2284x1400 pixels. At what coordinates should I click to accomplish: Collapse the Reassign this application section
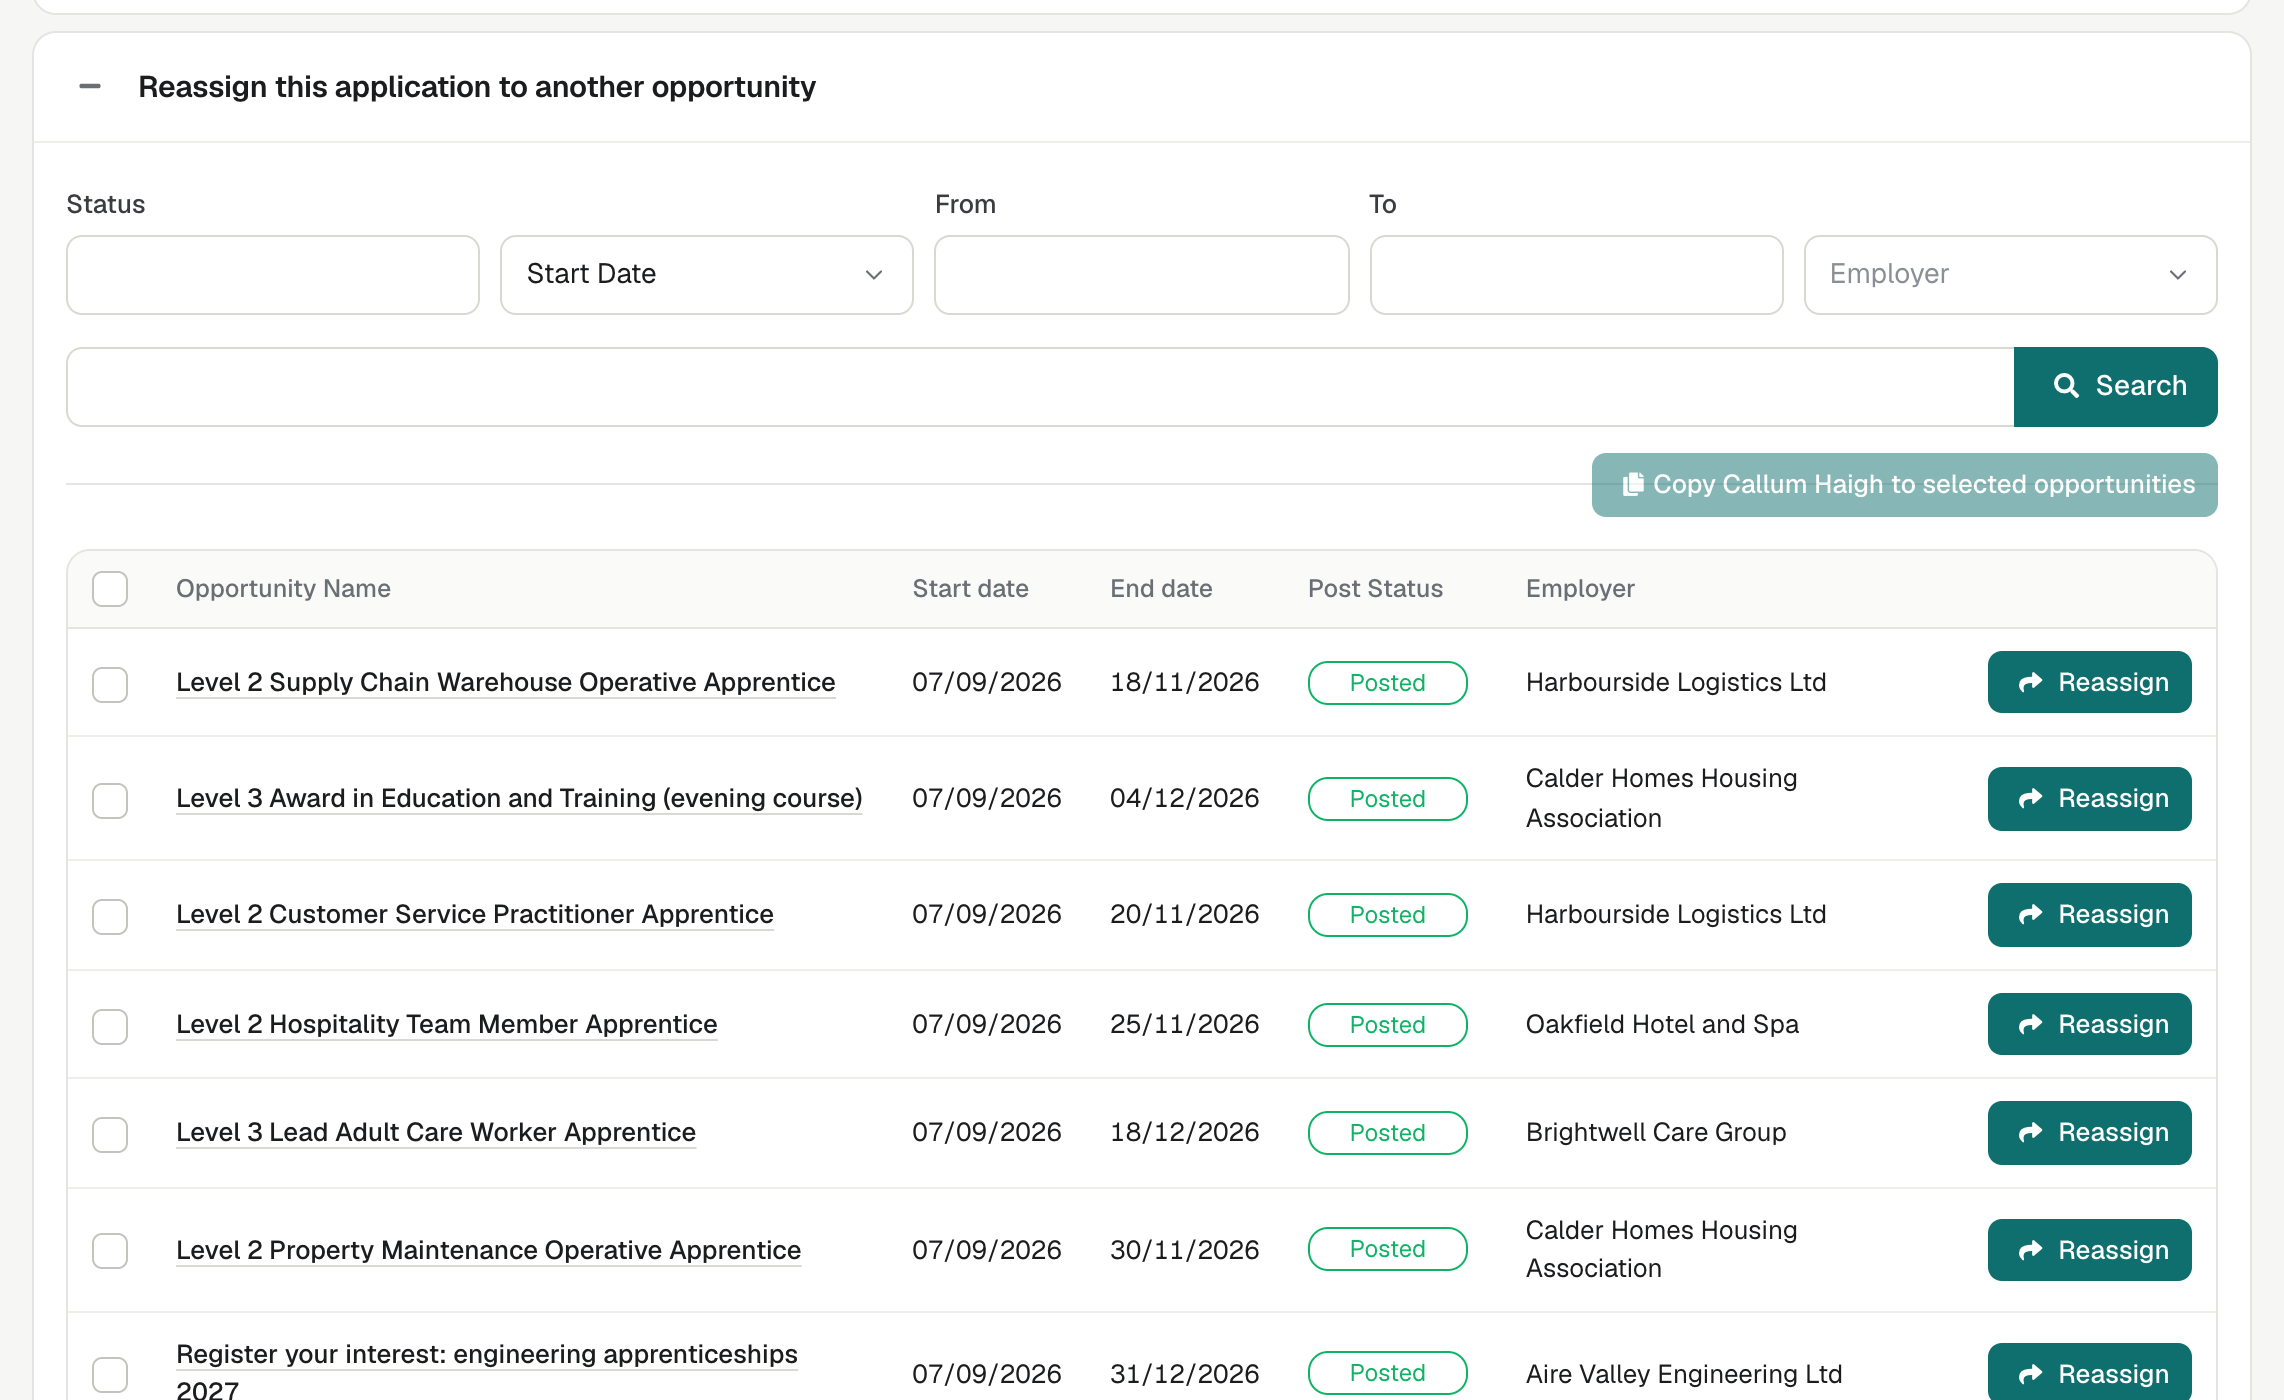pyautogui.click(x=90, y=87)
